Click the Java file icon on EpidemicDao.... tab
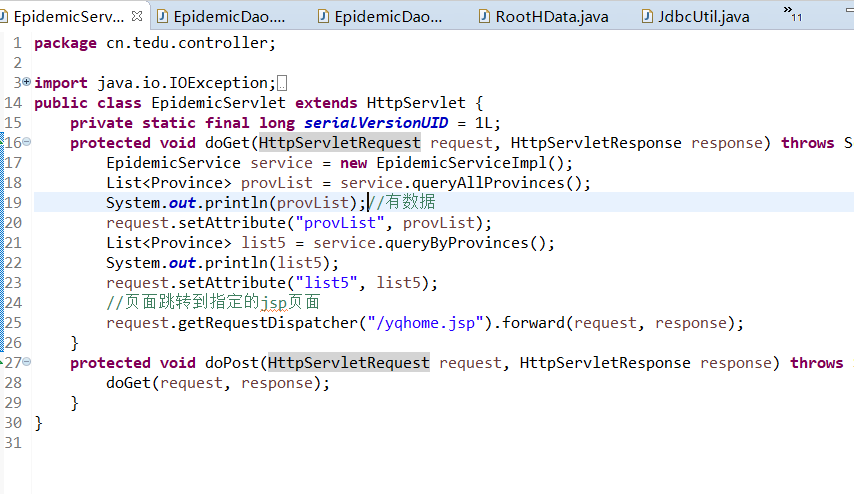This screenshot has width=854, height=494. pos(162,17)
